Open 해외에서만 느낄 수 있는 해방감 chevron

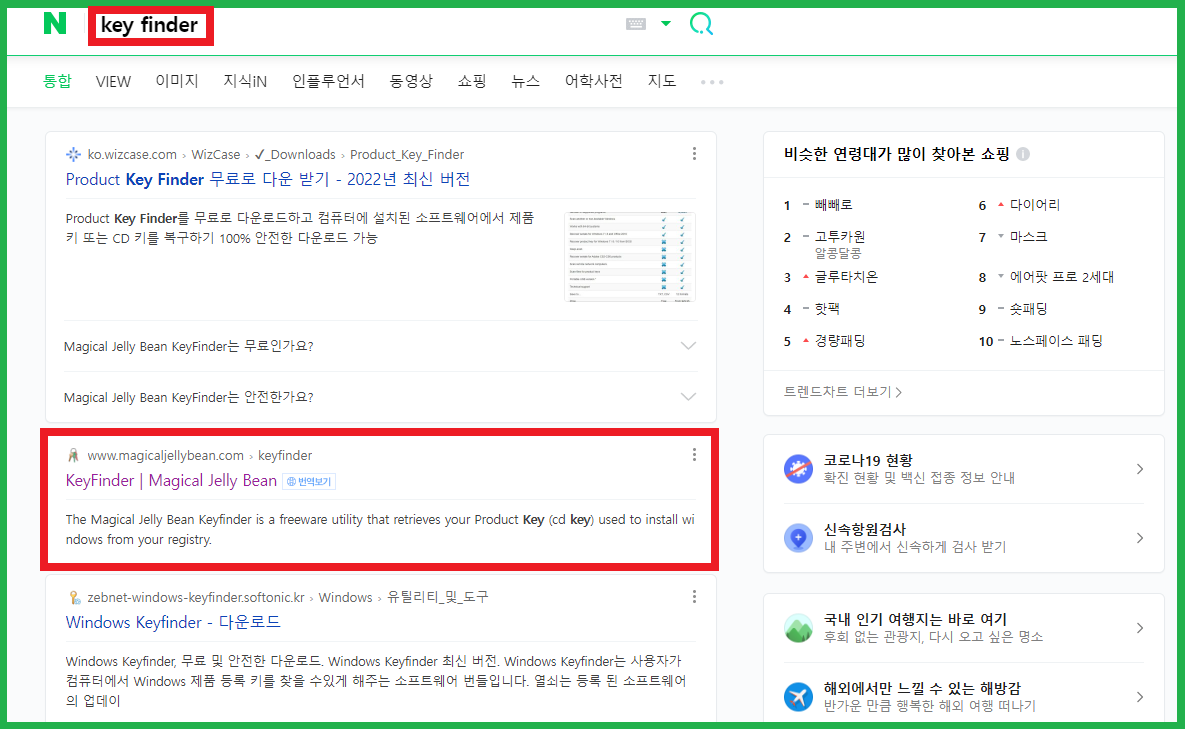(1140, 697)
